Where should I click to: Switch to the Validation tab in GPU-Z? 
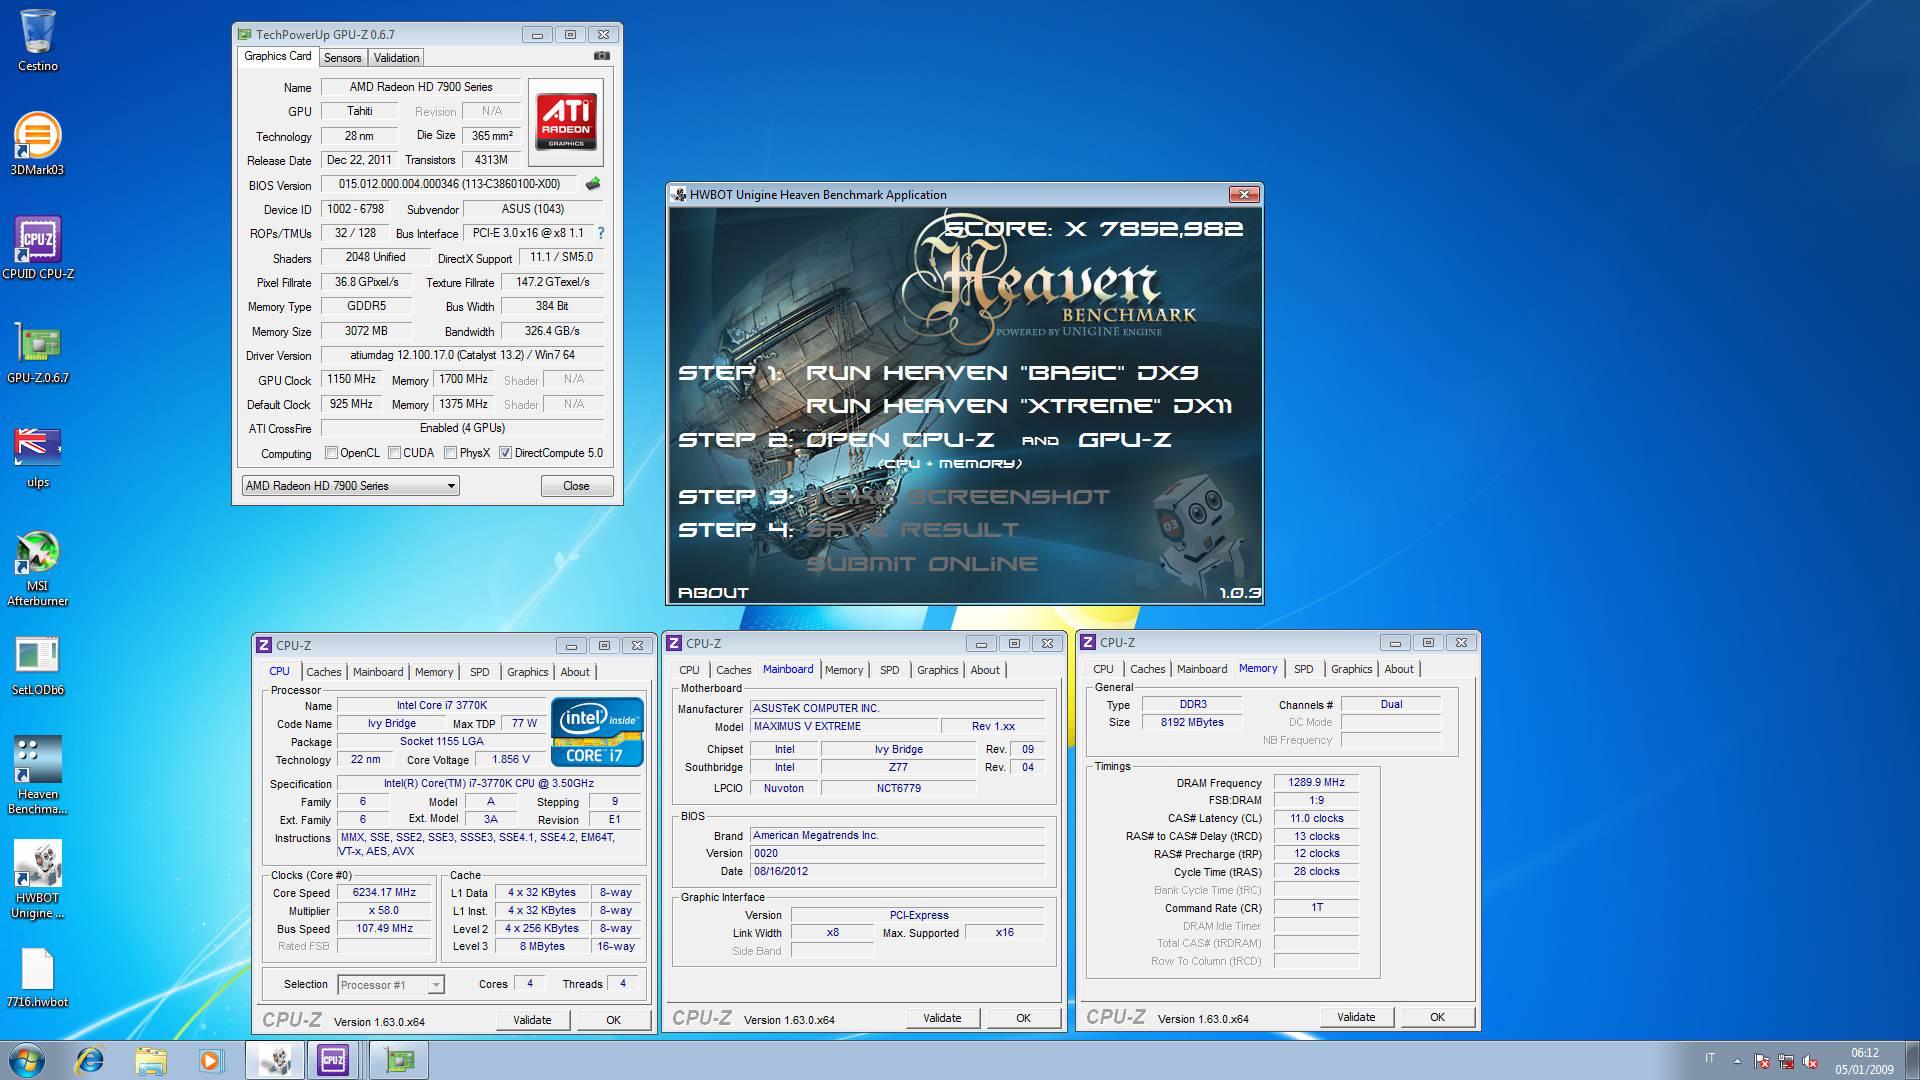coord(397,58)
